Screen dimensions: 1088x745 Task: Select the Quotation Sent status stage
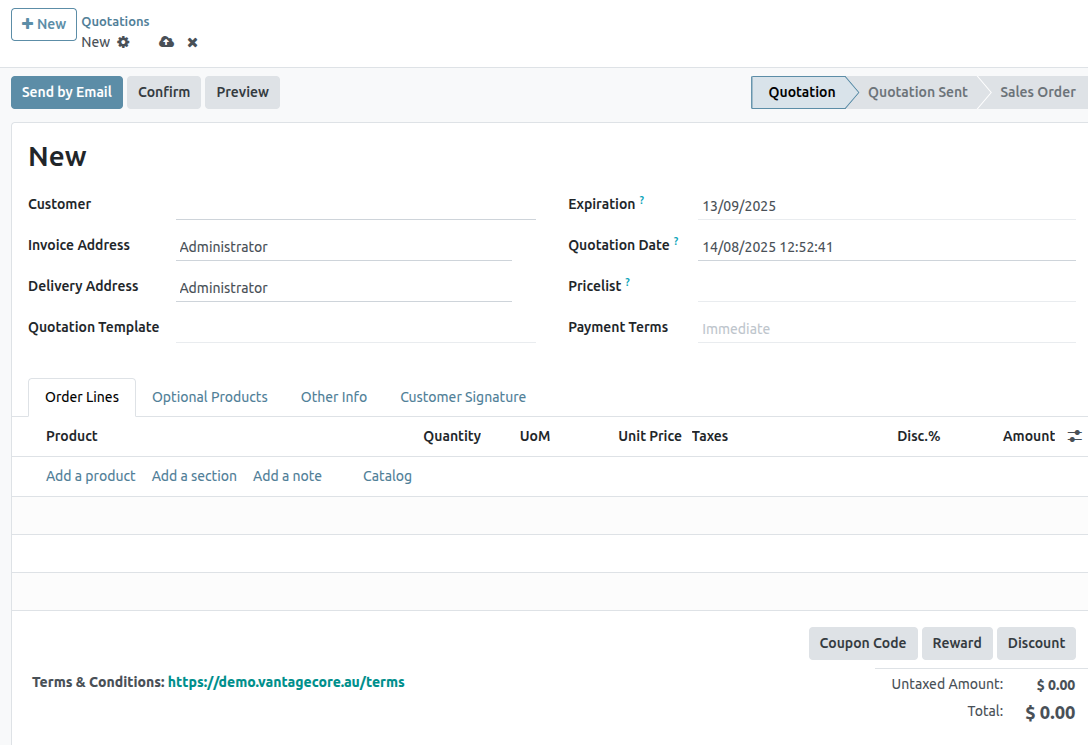tap(917, 92)
